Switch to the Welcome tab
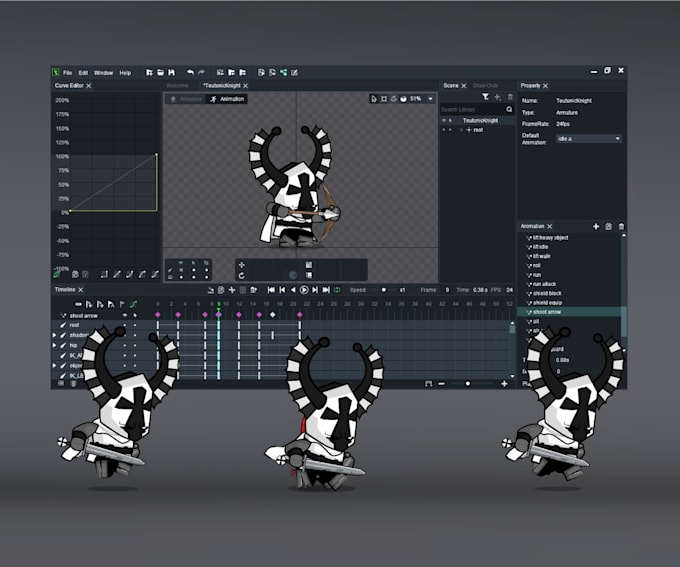680x567 pixels. pyautogui.click(x=177, y=85)
